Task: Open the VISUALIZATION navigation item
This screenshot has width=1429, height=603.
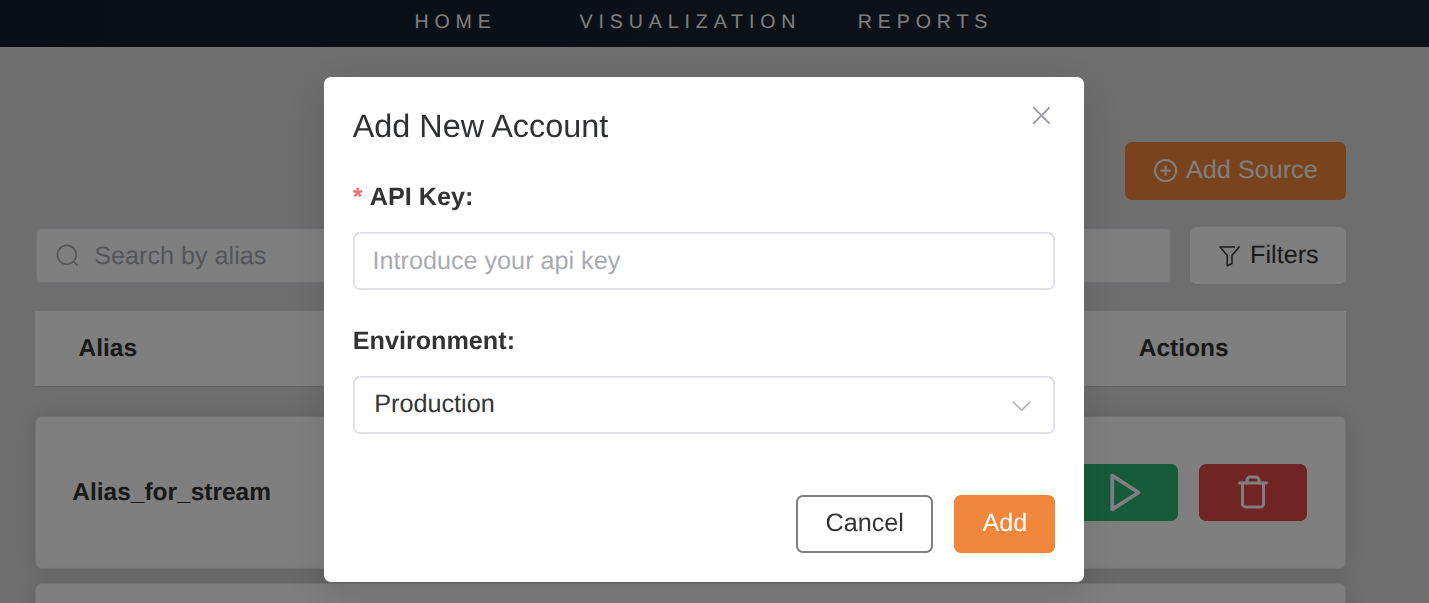Action: point(689,22)
